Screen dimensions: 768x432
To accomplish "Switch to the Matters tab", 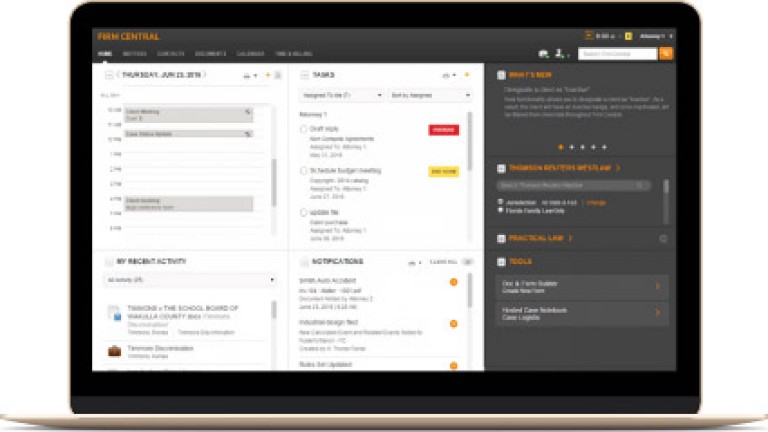I will click(134, 53).
